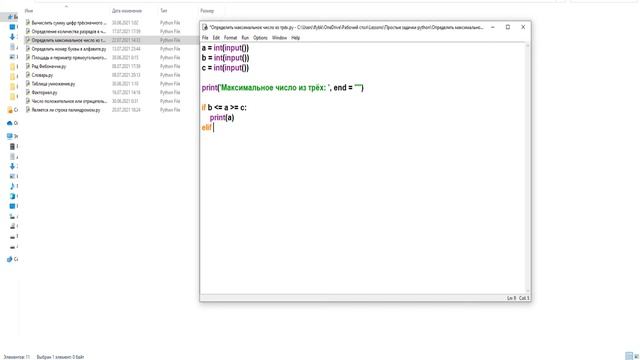Select 'Словарь.py' file in Explorer

coord(42,75)
